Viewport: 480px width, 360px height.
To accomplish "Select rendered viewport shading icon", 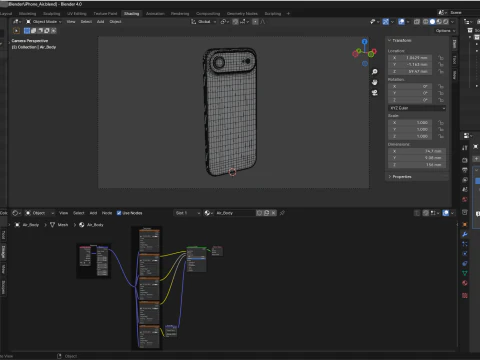I will click(446, 22).
